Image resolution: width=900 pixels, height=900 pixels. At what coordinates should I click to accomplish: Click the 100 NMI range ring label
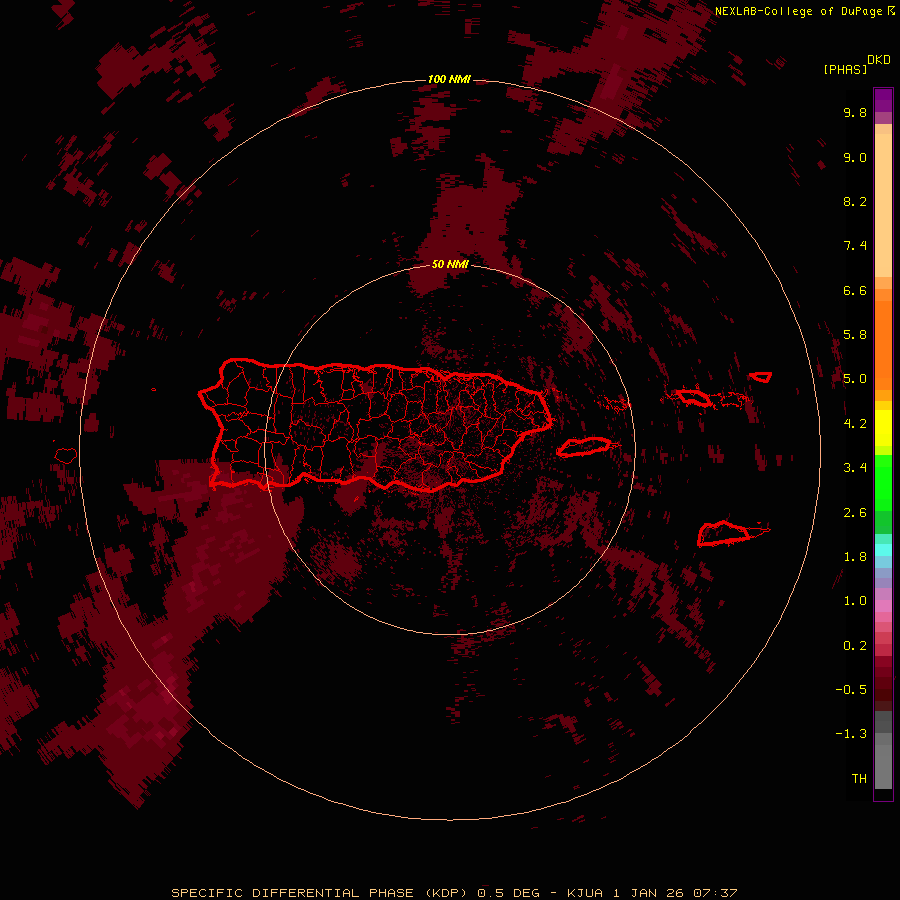click(449, 79)
